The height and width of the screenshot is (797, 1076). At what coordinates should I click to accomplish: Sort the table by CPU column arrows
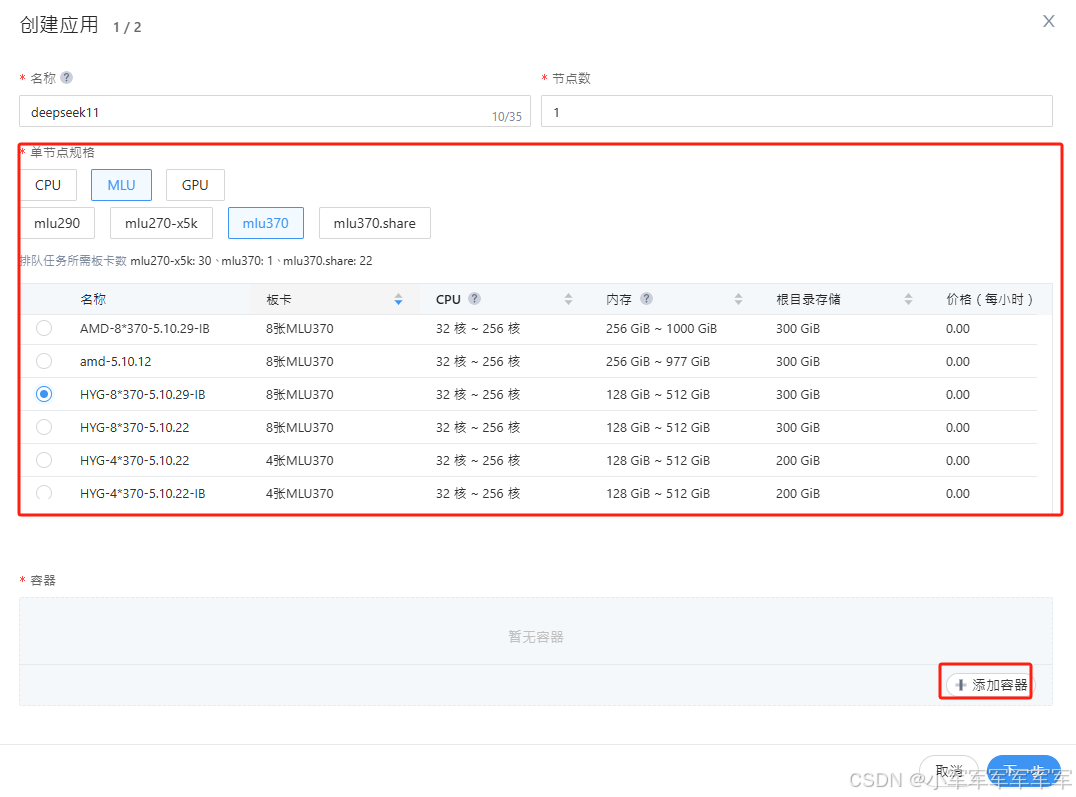568,299
